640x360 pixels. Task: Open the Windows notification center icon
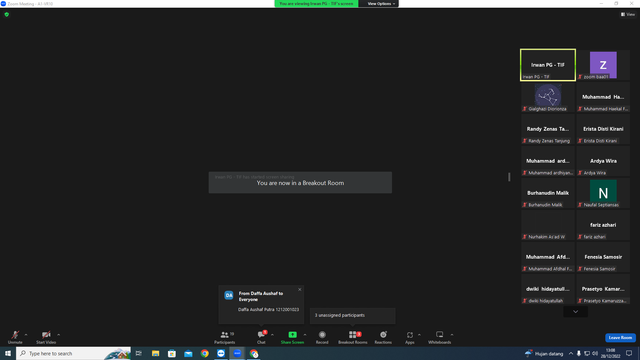pos(629,353)
